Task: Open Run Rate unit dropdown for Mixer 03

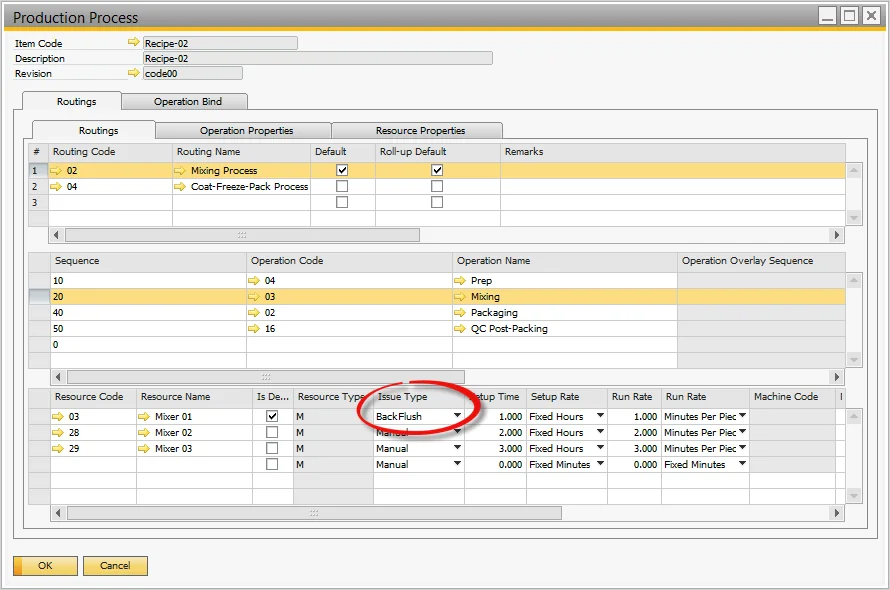Action: 742,447
